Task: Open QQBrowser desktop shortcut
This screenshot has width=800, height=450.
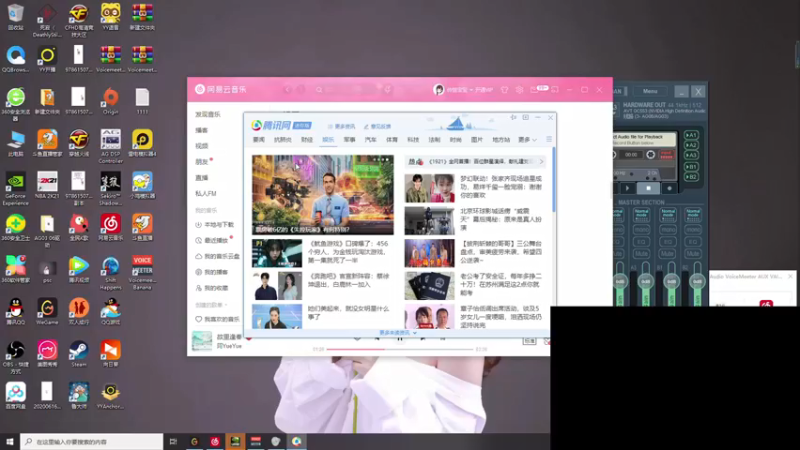Action: (15, 59)
